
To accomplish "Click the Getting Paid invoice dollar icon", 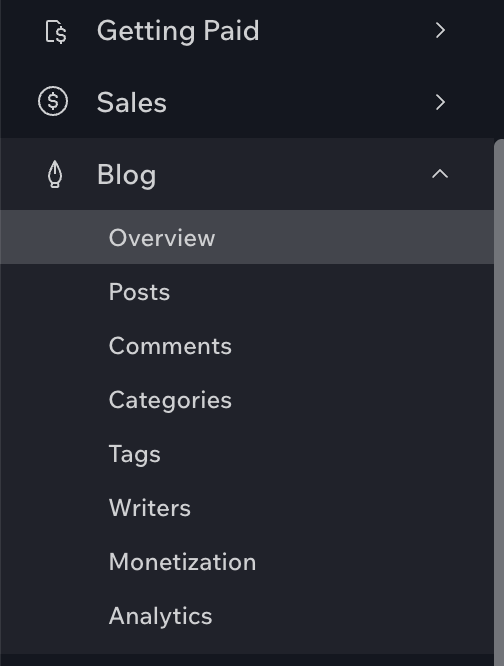I will pyautogui.click(x=56, y=31).
